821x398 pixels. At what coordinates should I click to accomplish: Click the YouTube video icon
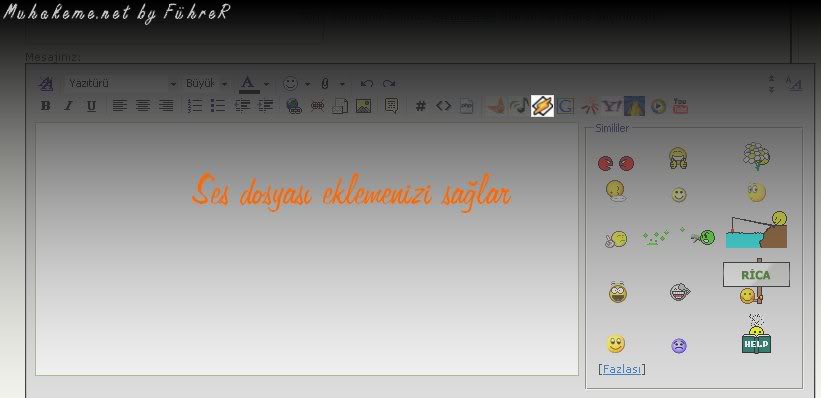coord(680,106)
